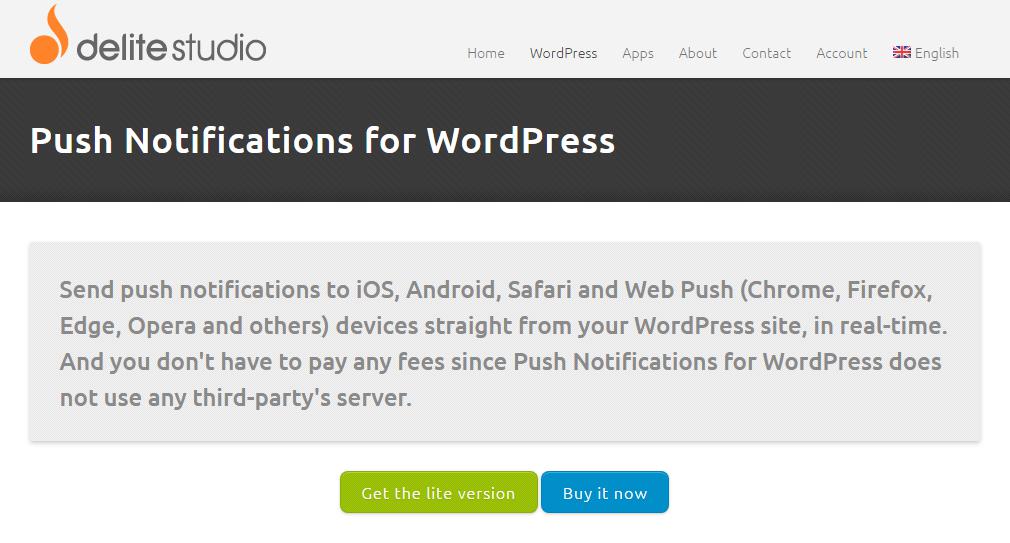Image resolution: width=1010 pixels, height=543 pixels.
Task: Click the UK flag icon
Action: 901,52
